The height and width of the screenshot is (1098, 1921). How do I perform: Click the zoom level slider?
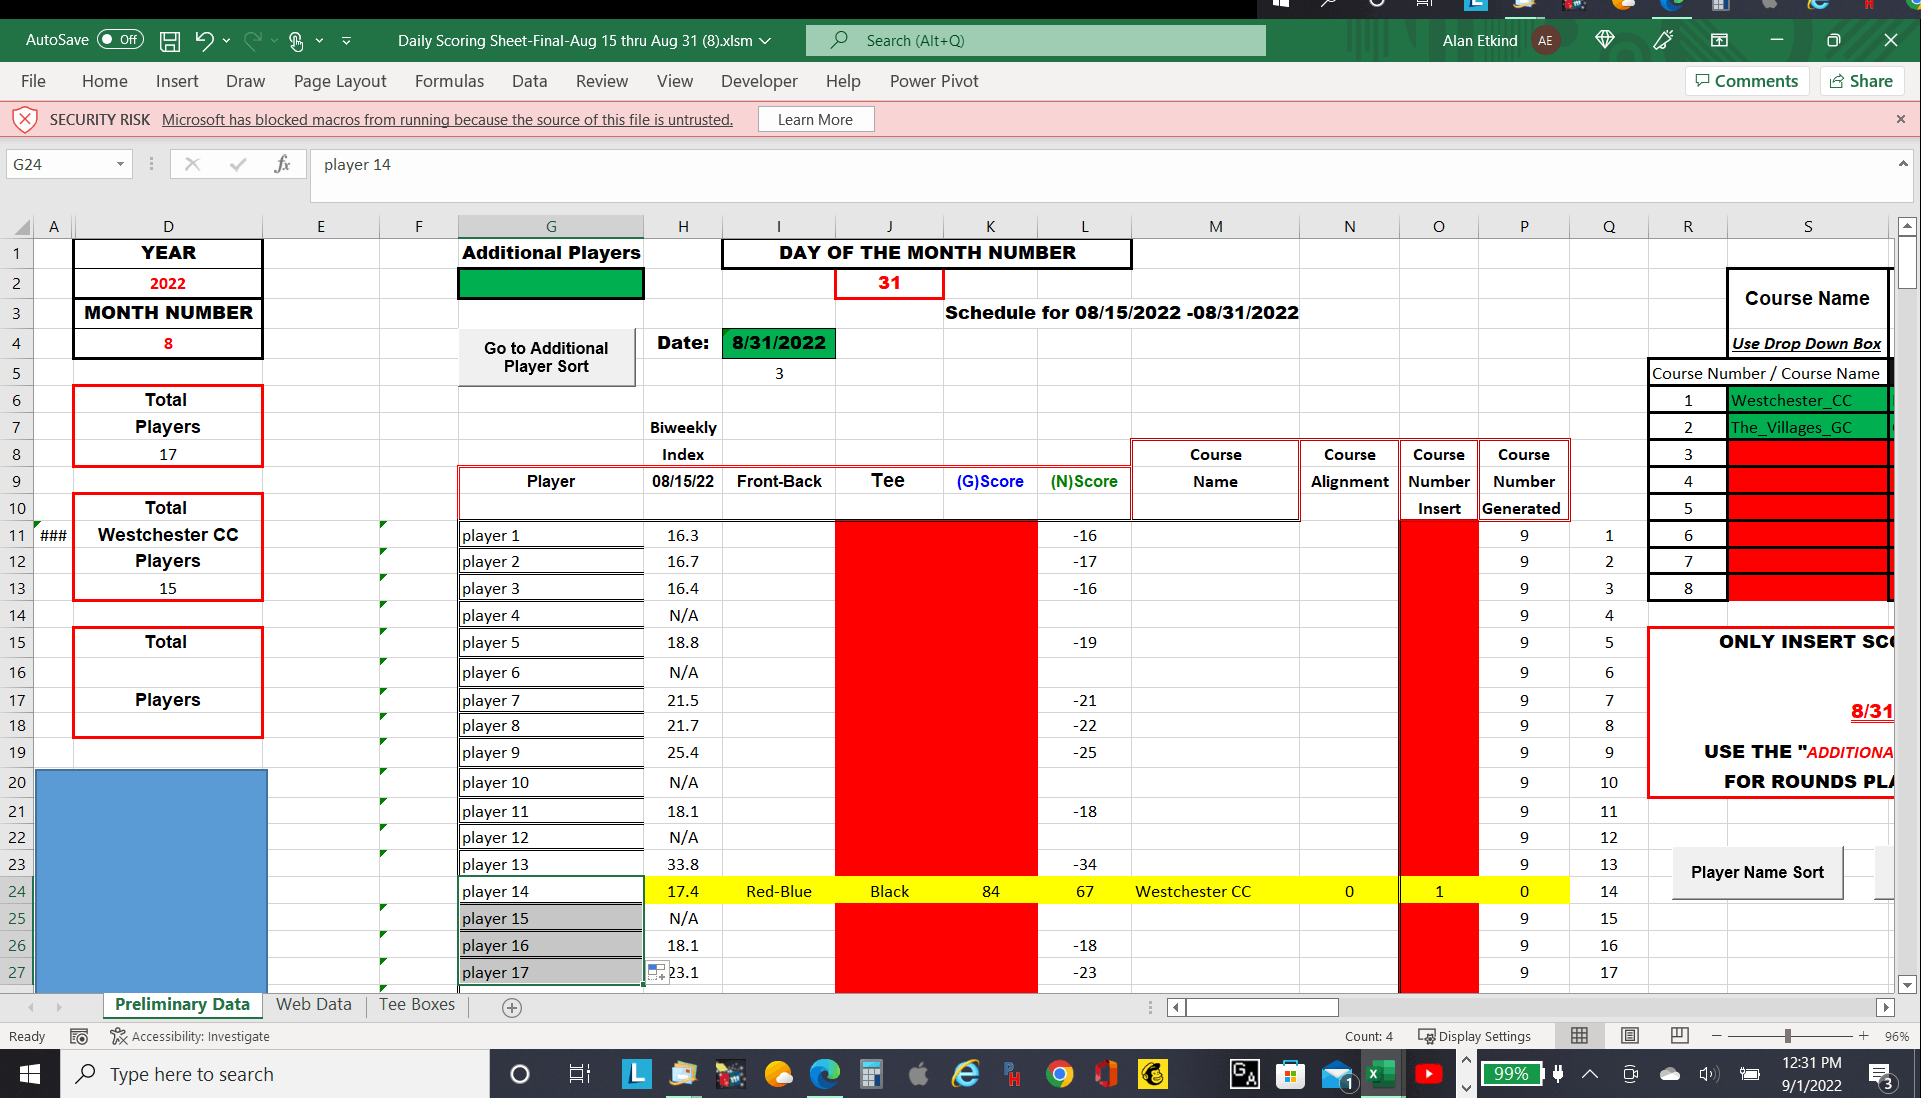click(1788, 1036)
